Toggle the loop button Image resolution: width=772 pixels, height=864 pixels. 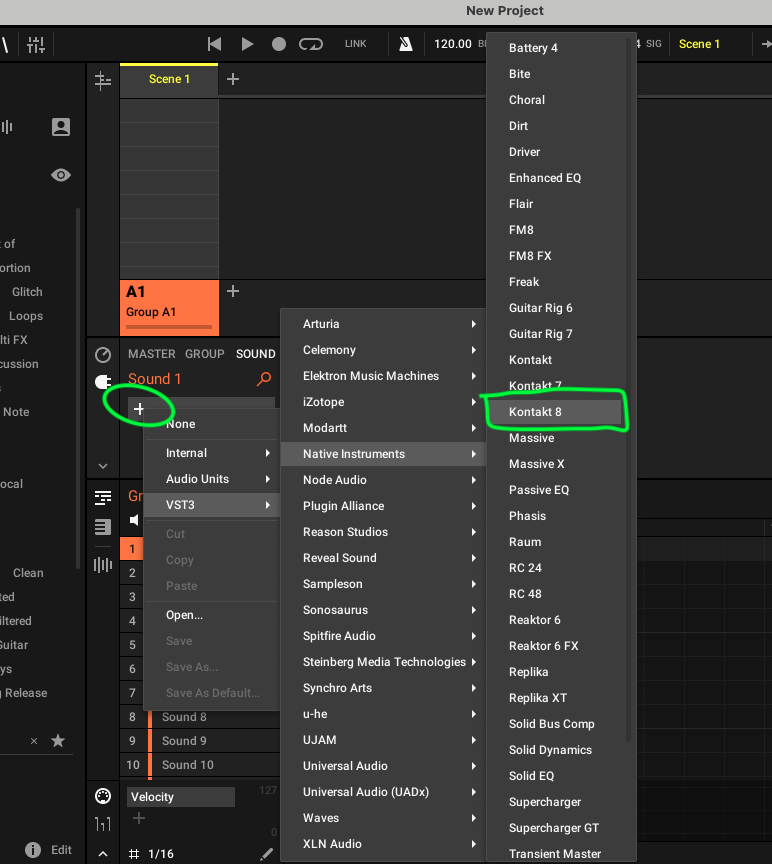click(x=311, y=44)
